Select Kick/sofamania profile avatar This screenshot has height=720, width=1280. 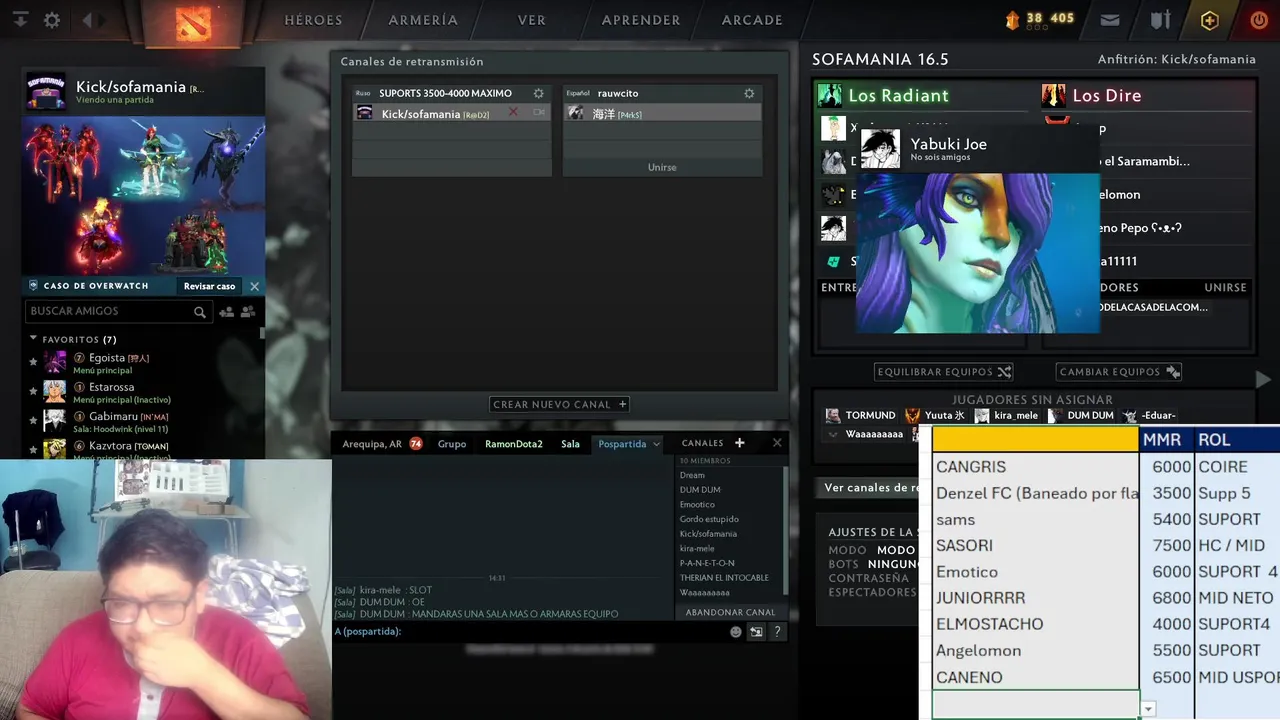45,93
